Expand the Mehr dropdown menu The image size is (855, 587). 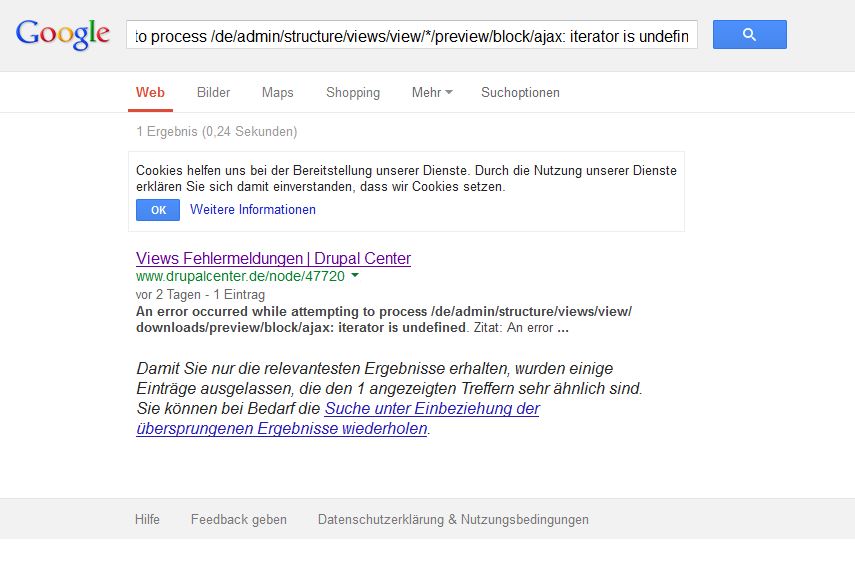(431, 92)
